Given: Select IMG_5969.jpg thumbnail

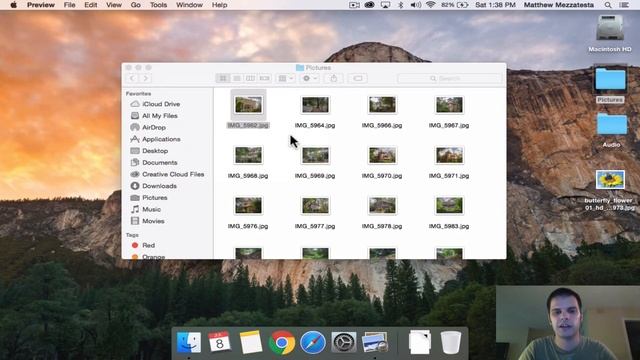Looking at the screenshot, I should [315, 155].
